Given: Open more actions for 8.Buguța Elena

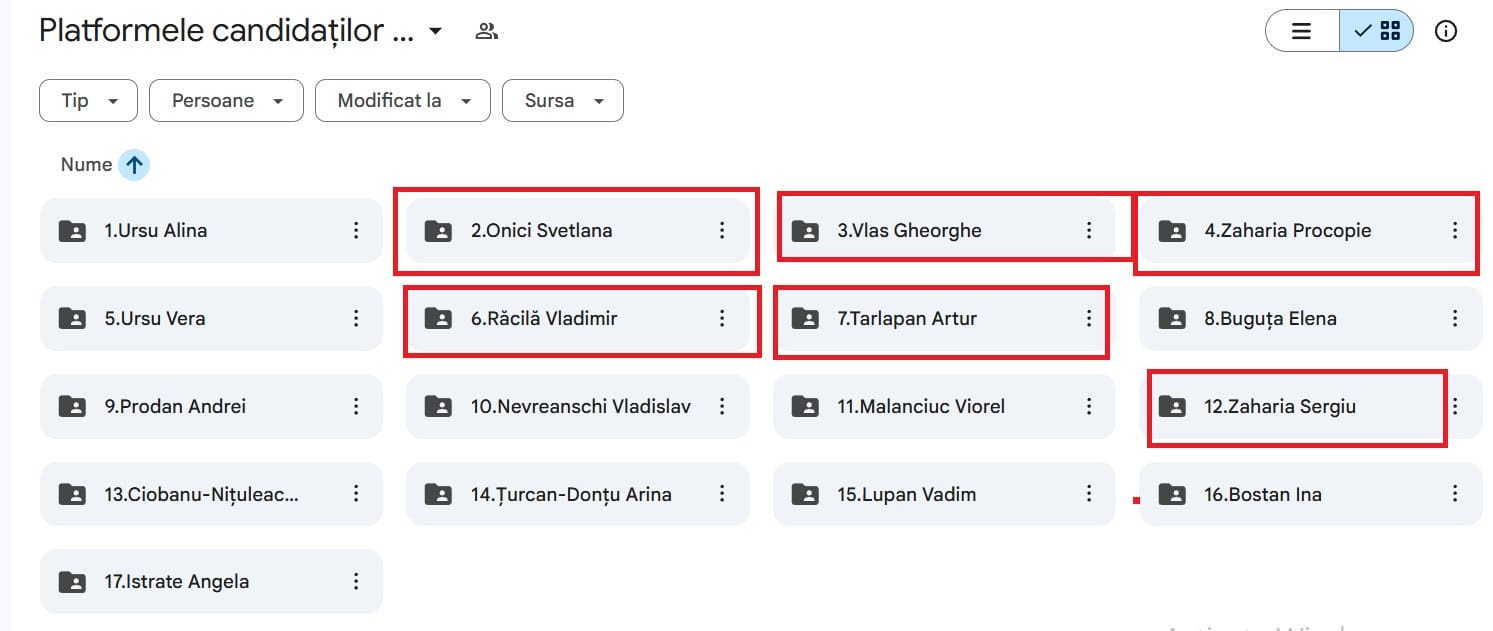Looking at the screenshot, I should [1455, 319].
